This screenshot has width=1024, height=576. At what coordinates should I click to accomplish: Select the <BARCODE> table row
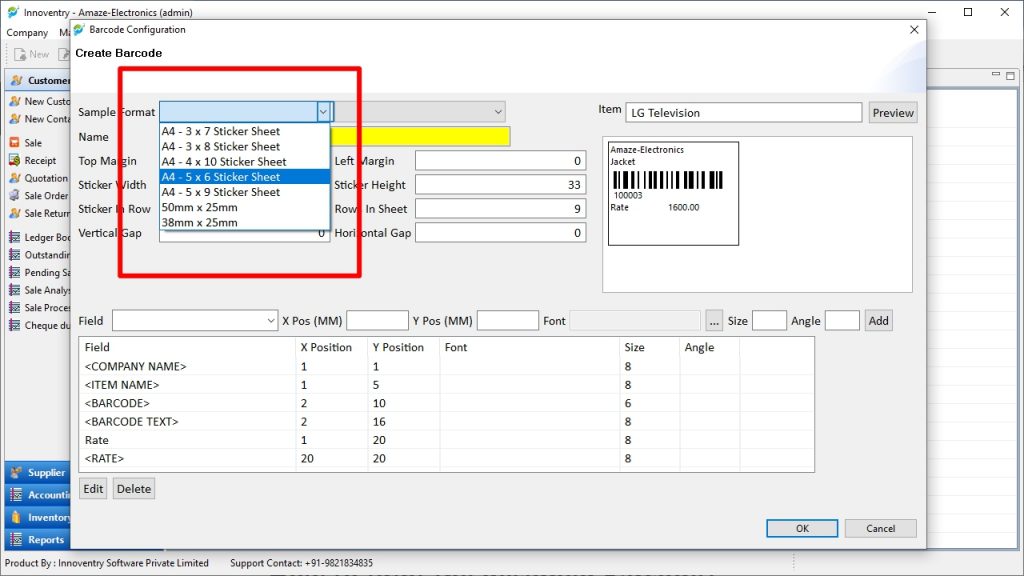click(x=447, y=403)
